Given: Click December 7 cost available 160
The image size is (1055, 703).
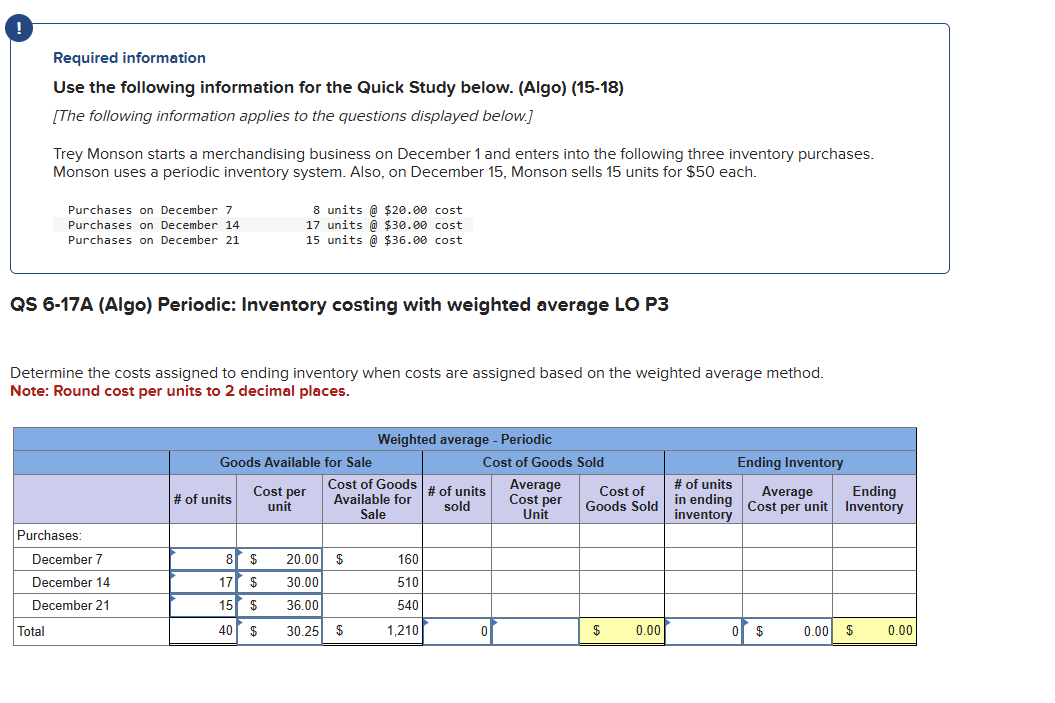Looking at the screenshot, I should [373, 559].
